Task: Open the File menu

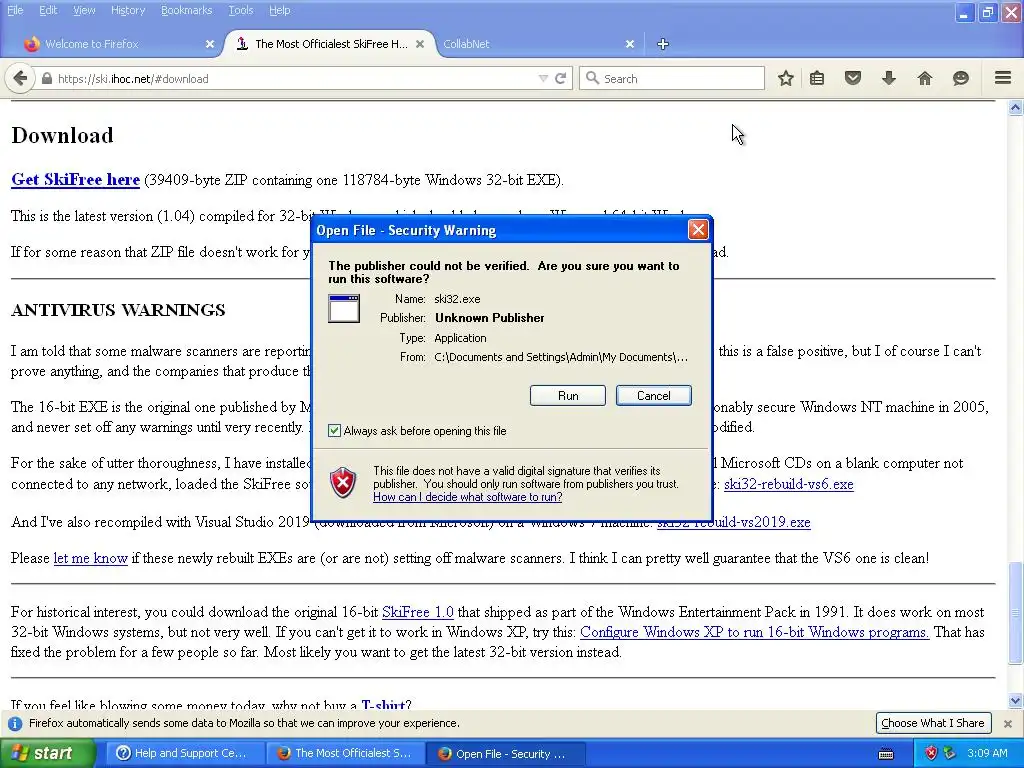Action: 15,10
